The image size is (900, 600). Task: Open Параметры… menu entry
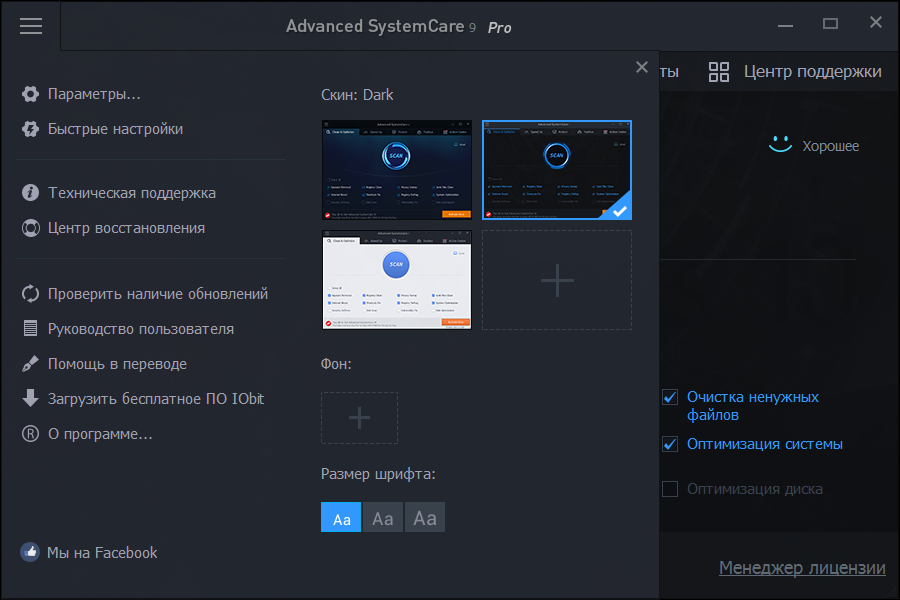coord(94,94)
